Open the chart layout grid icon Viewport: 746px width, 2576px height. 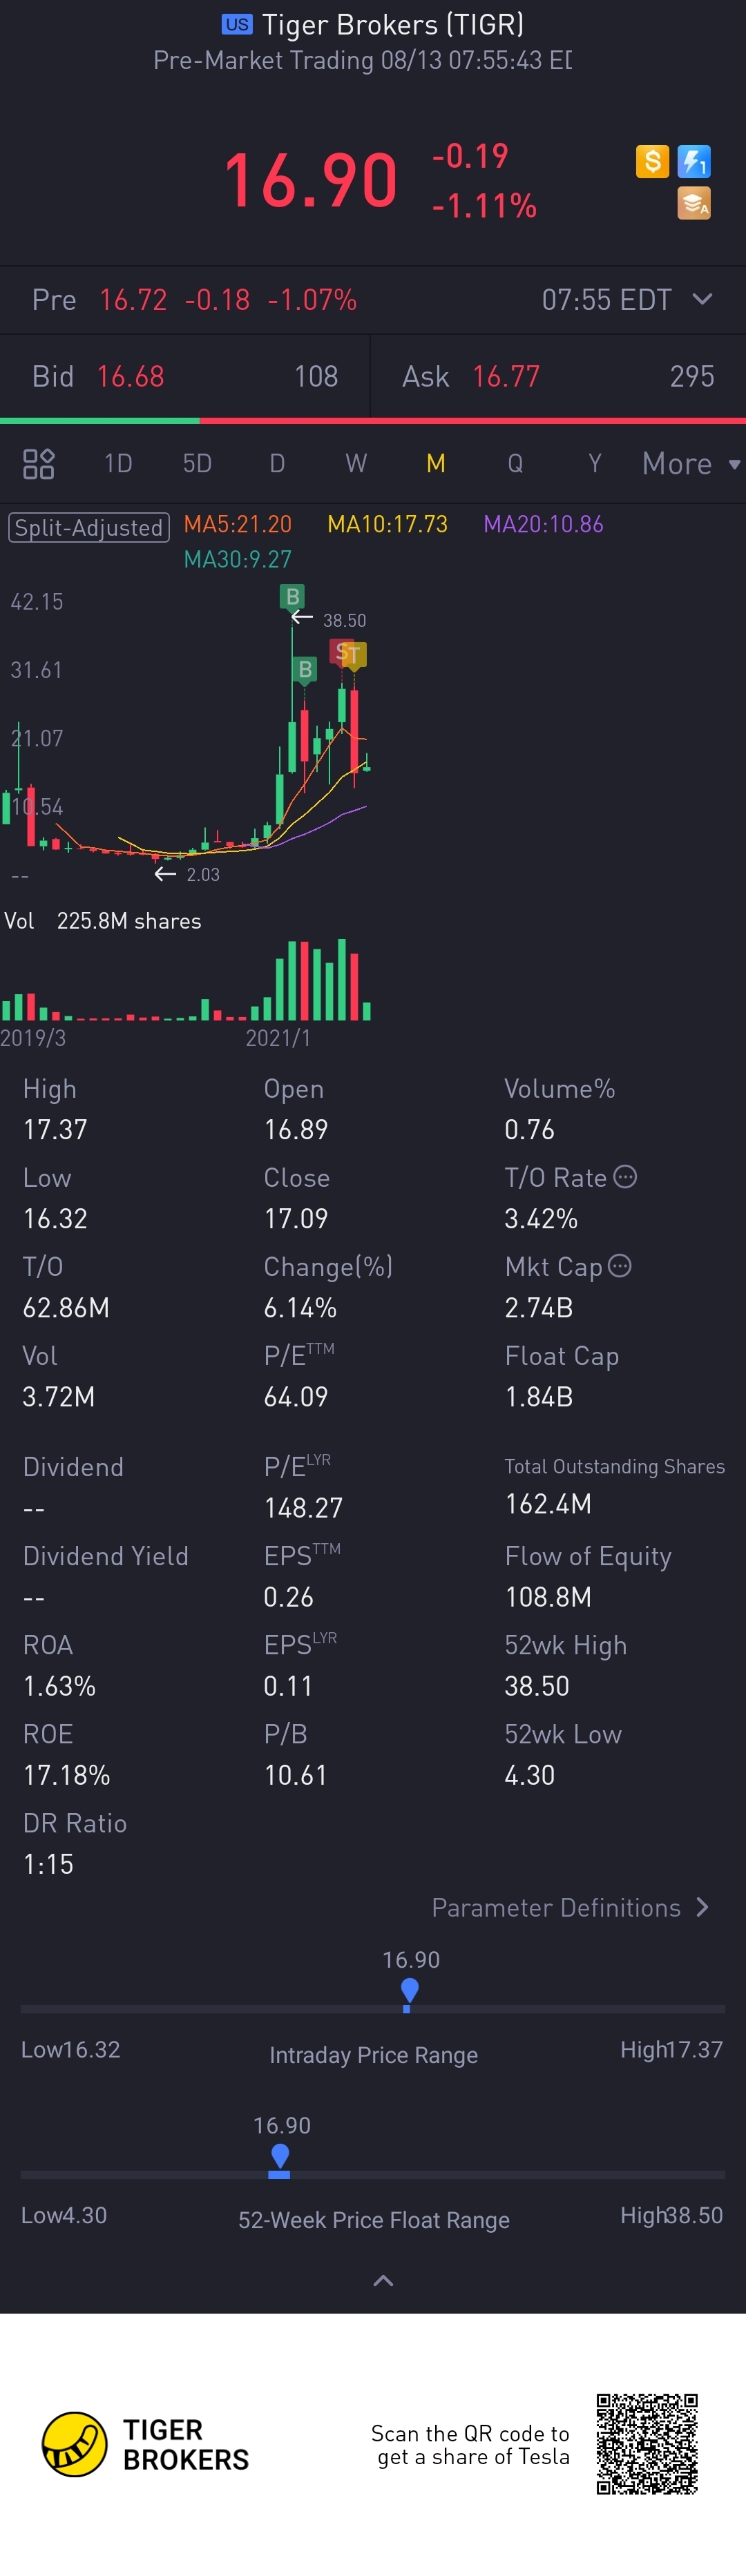point(39,464)
